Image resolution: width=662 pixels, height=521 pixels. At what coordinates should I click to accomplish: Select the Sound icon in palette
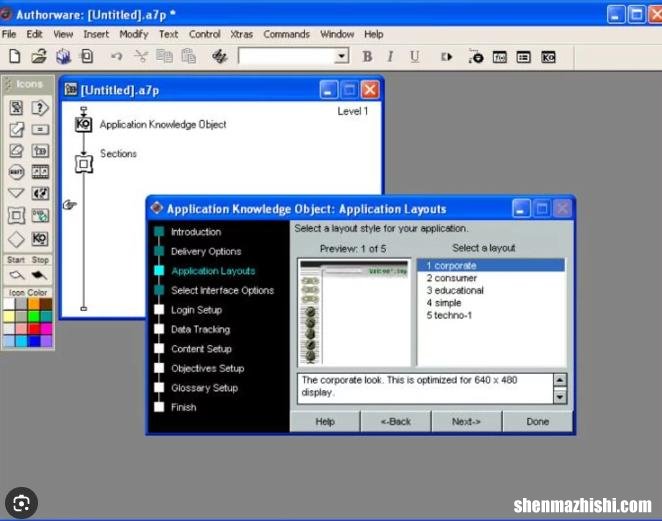(x=40, y=193)
